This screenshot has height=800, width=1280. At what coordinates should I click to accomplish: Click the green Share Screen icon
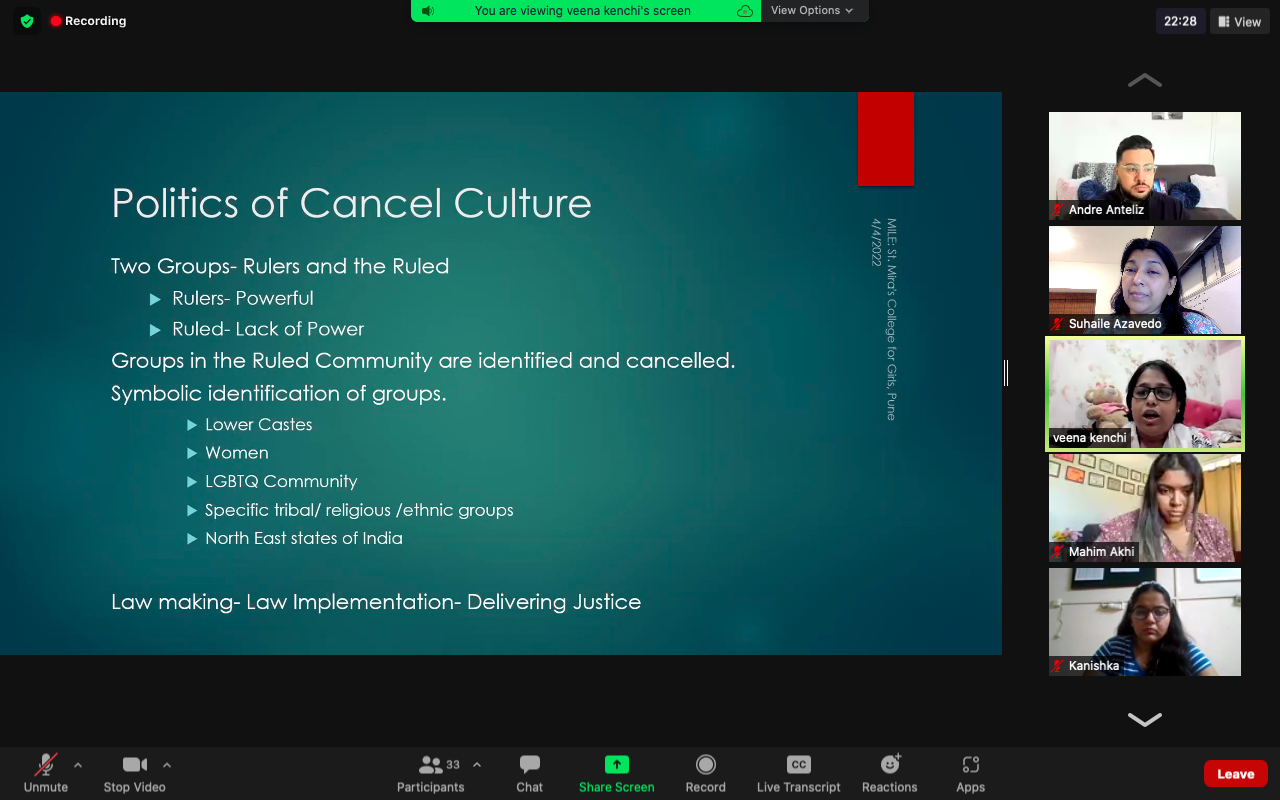click(616, 765)
